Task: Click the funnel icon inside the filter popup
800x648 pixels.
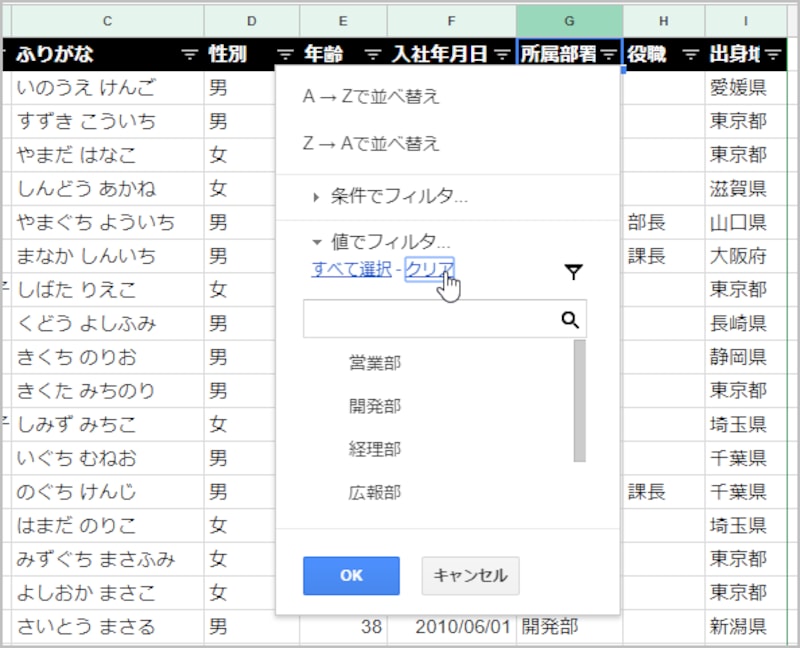Action: [571, 271]
